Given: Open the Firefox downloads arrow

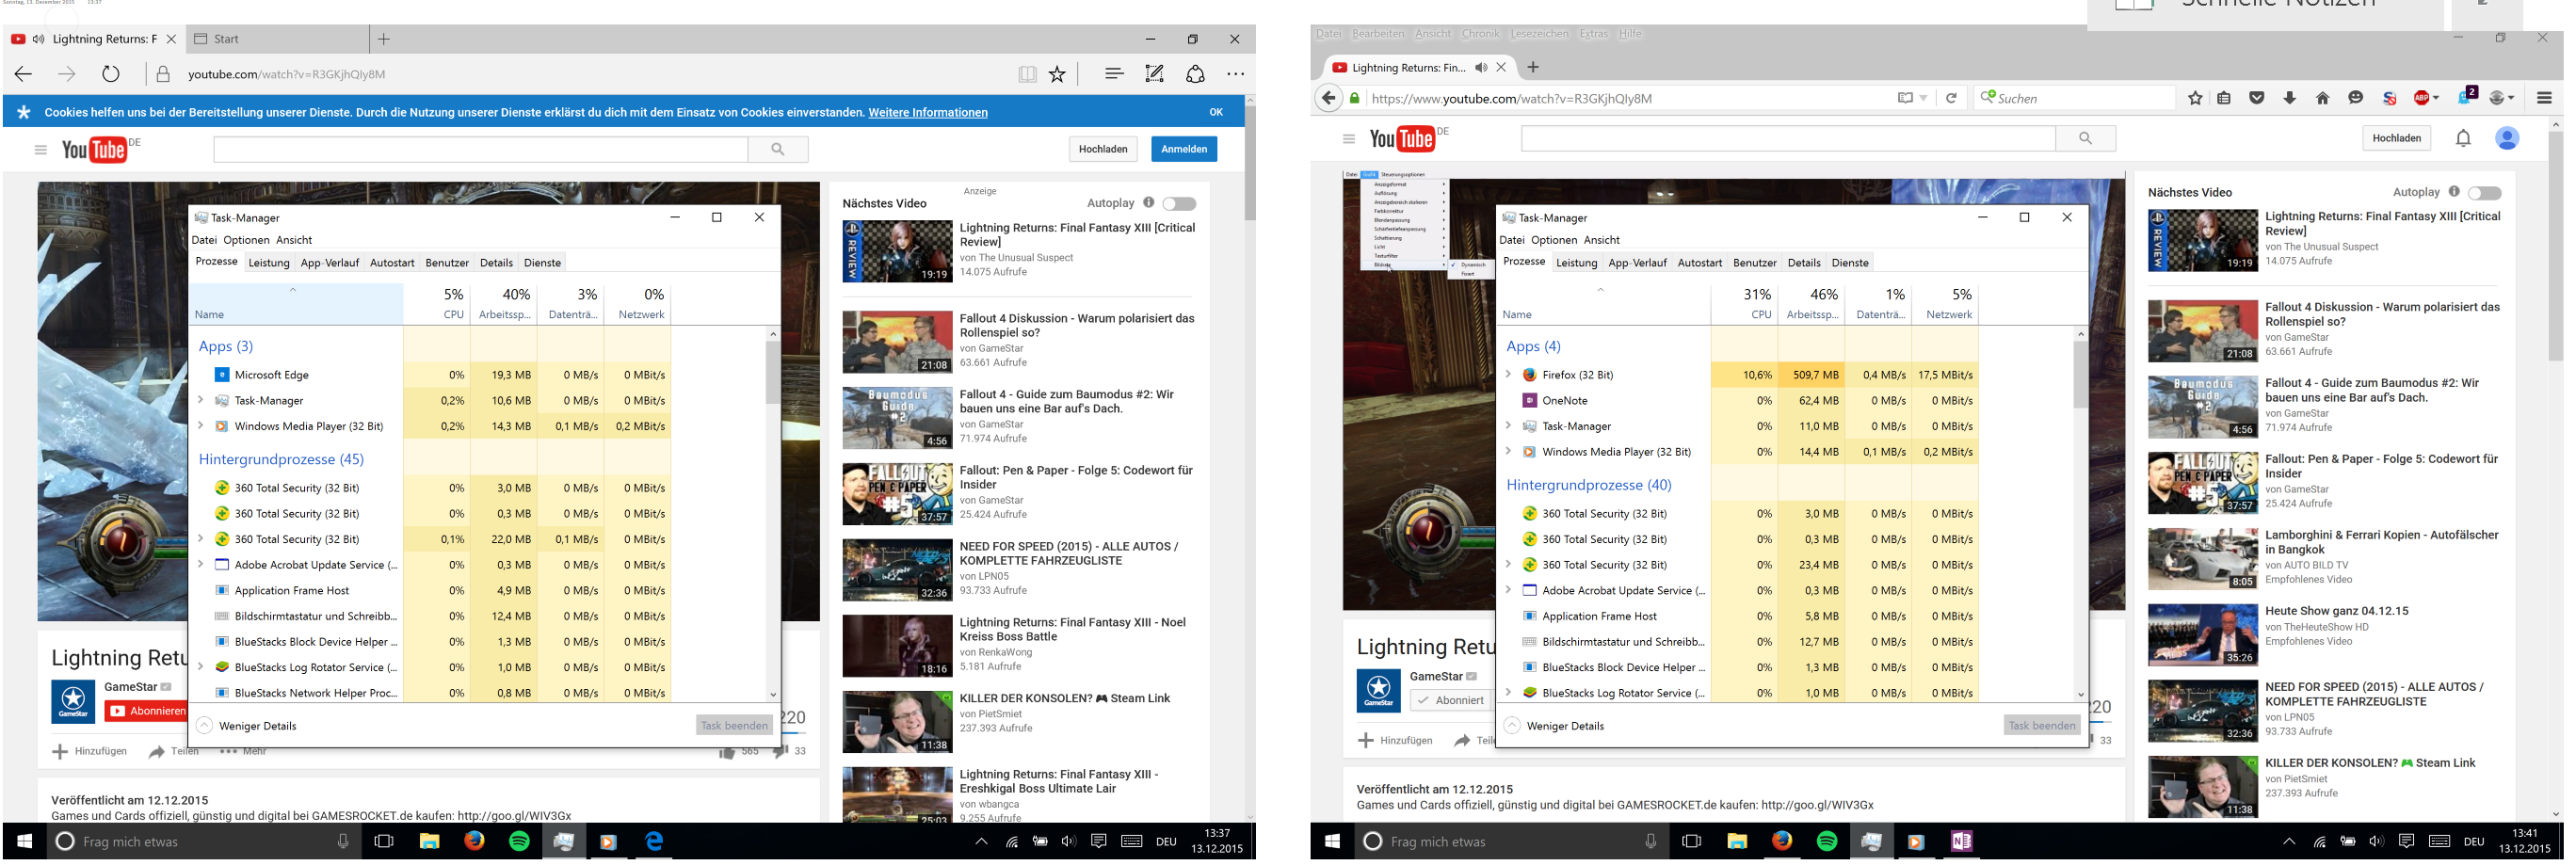Looking at the screenshot, I should pos(2290,98).
